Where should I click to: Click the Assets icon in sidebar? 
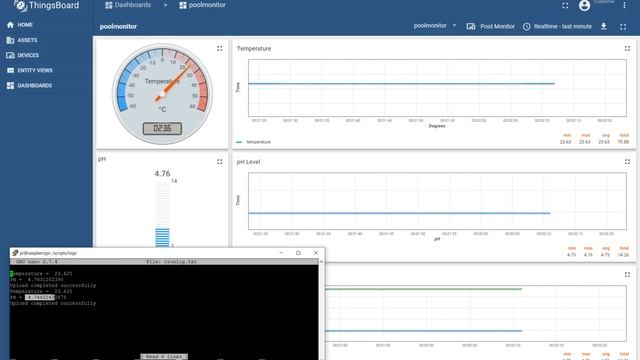(x=10, y=40)
